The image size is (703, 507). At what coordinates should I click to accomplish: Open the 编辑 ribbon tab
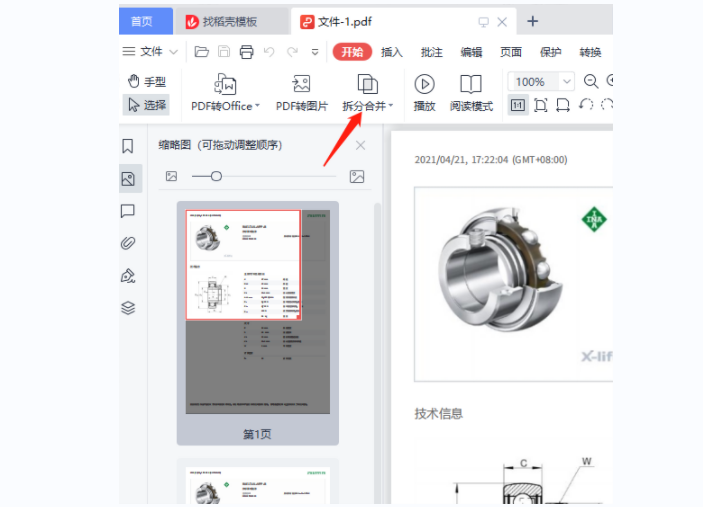pos(471,52)
